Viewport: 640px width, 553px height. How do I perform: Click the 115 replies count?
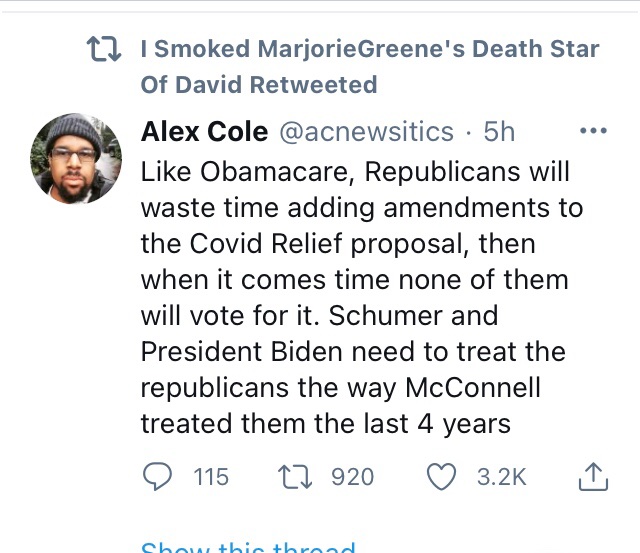tap(211, 477)
